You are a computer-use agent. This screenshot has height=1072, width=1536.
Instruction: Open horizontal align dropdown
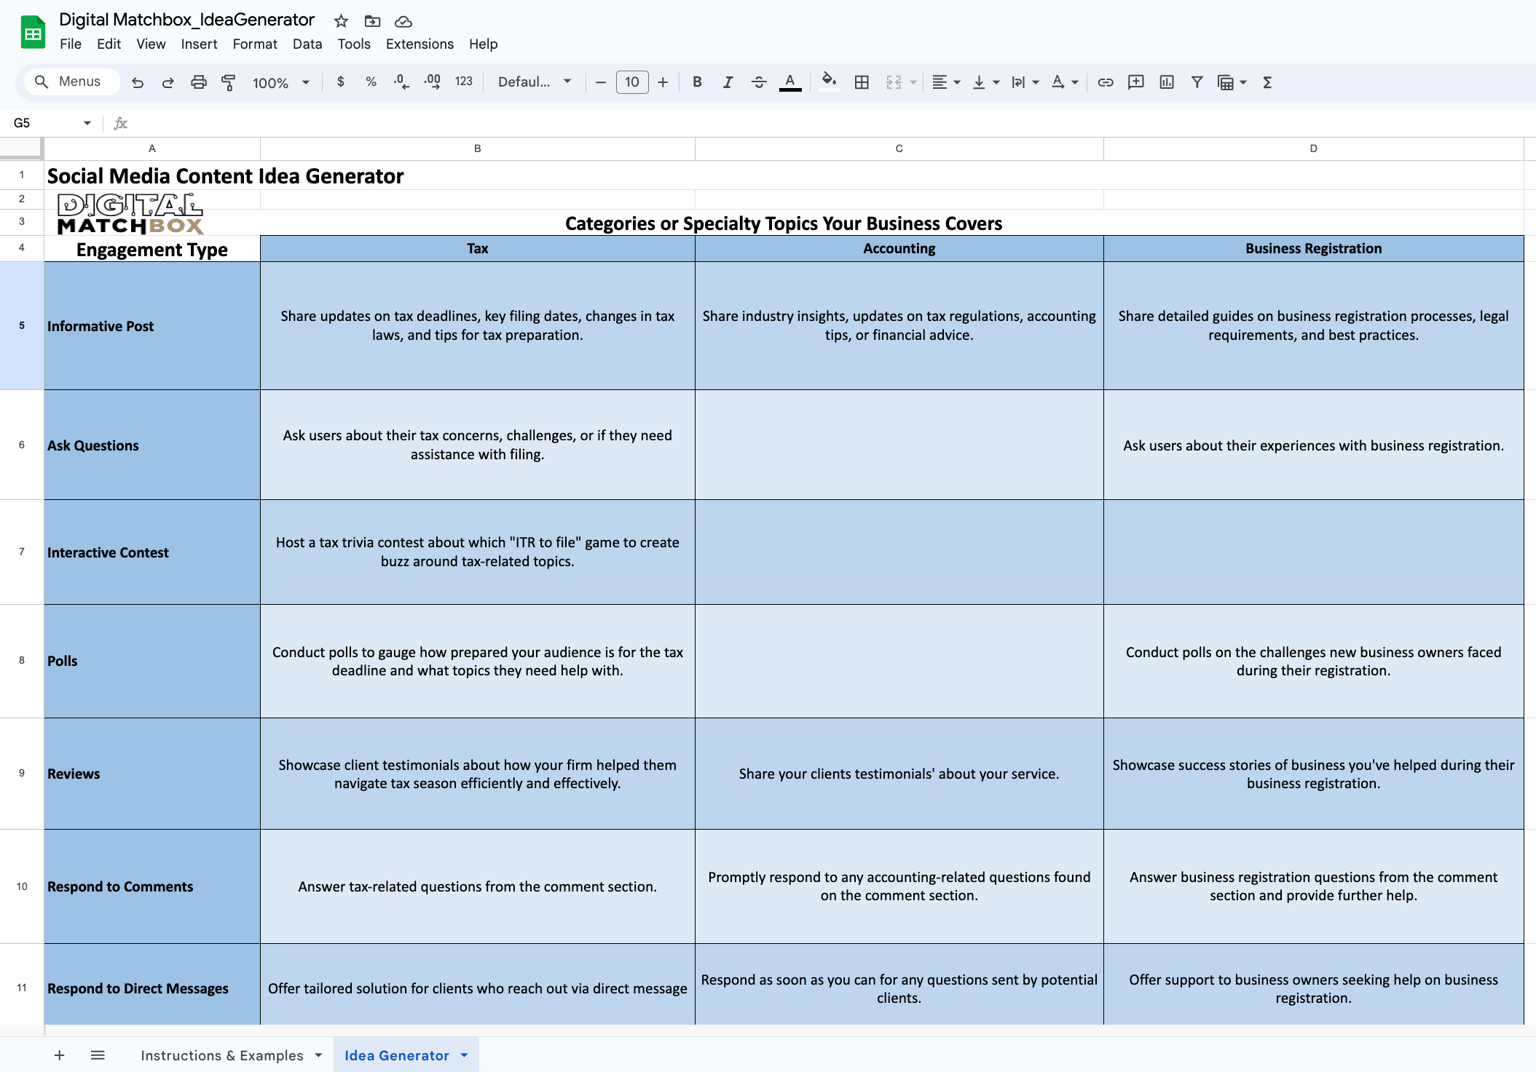tap(945, 82)
